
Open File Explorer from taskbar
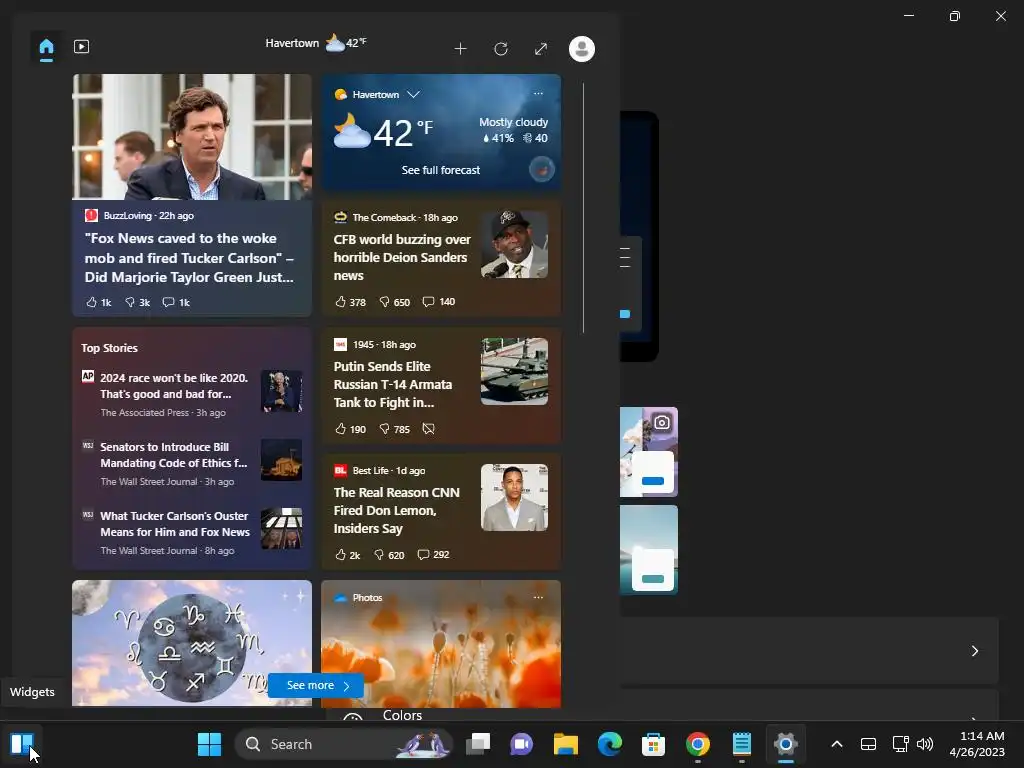tap(566, 744)
